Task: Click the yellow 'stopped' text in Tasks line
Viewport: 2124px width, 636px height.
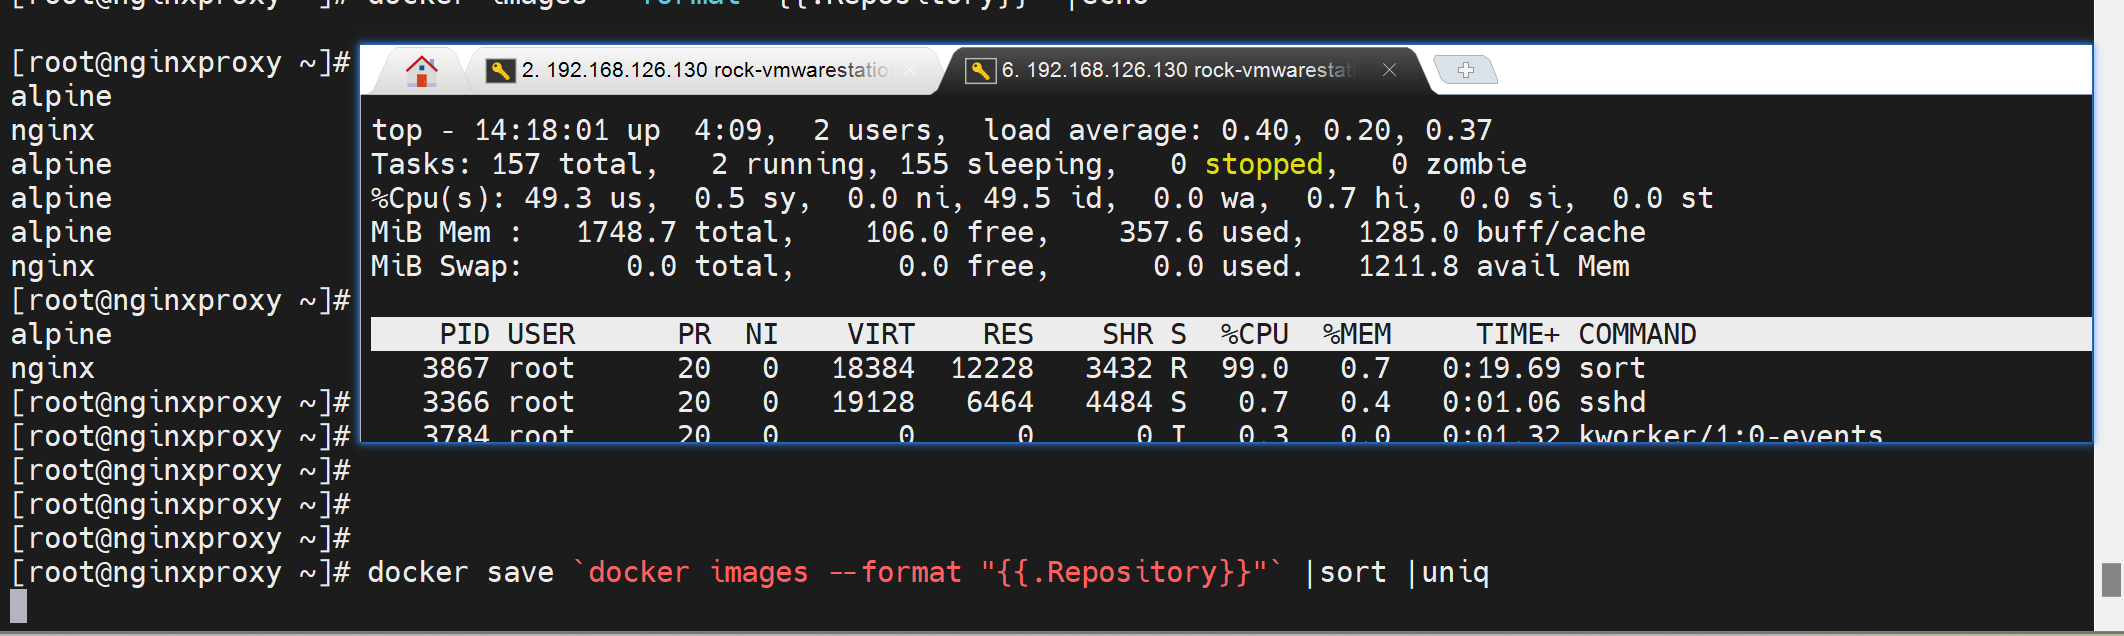Action: [1263, 164]
